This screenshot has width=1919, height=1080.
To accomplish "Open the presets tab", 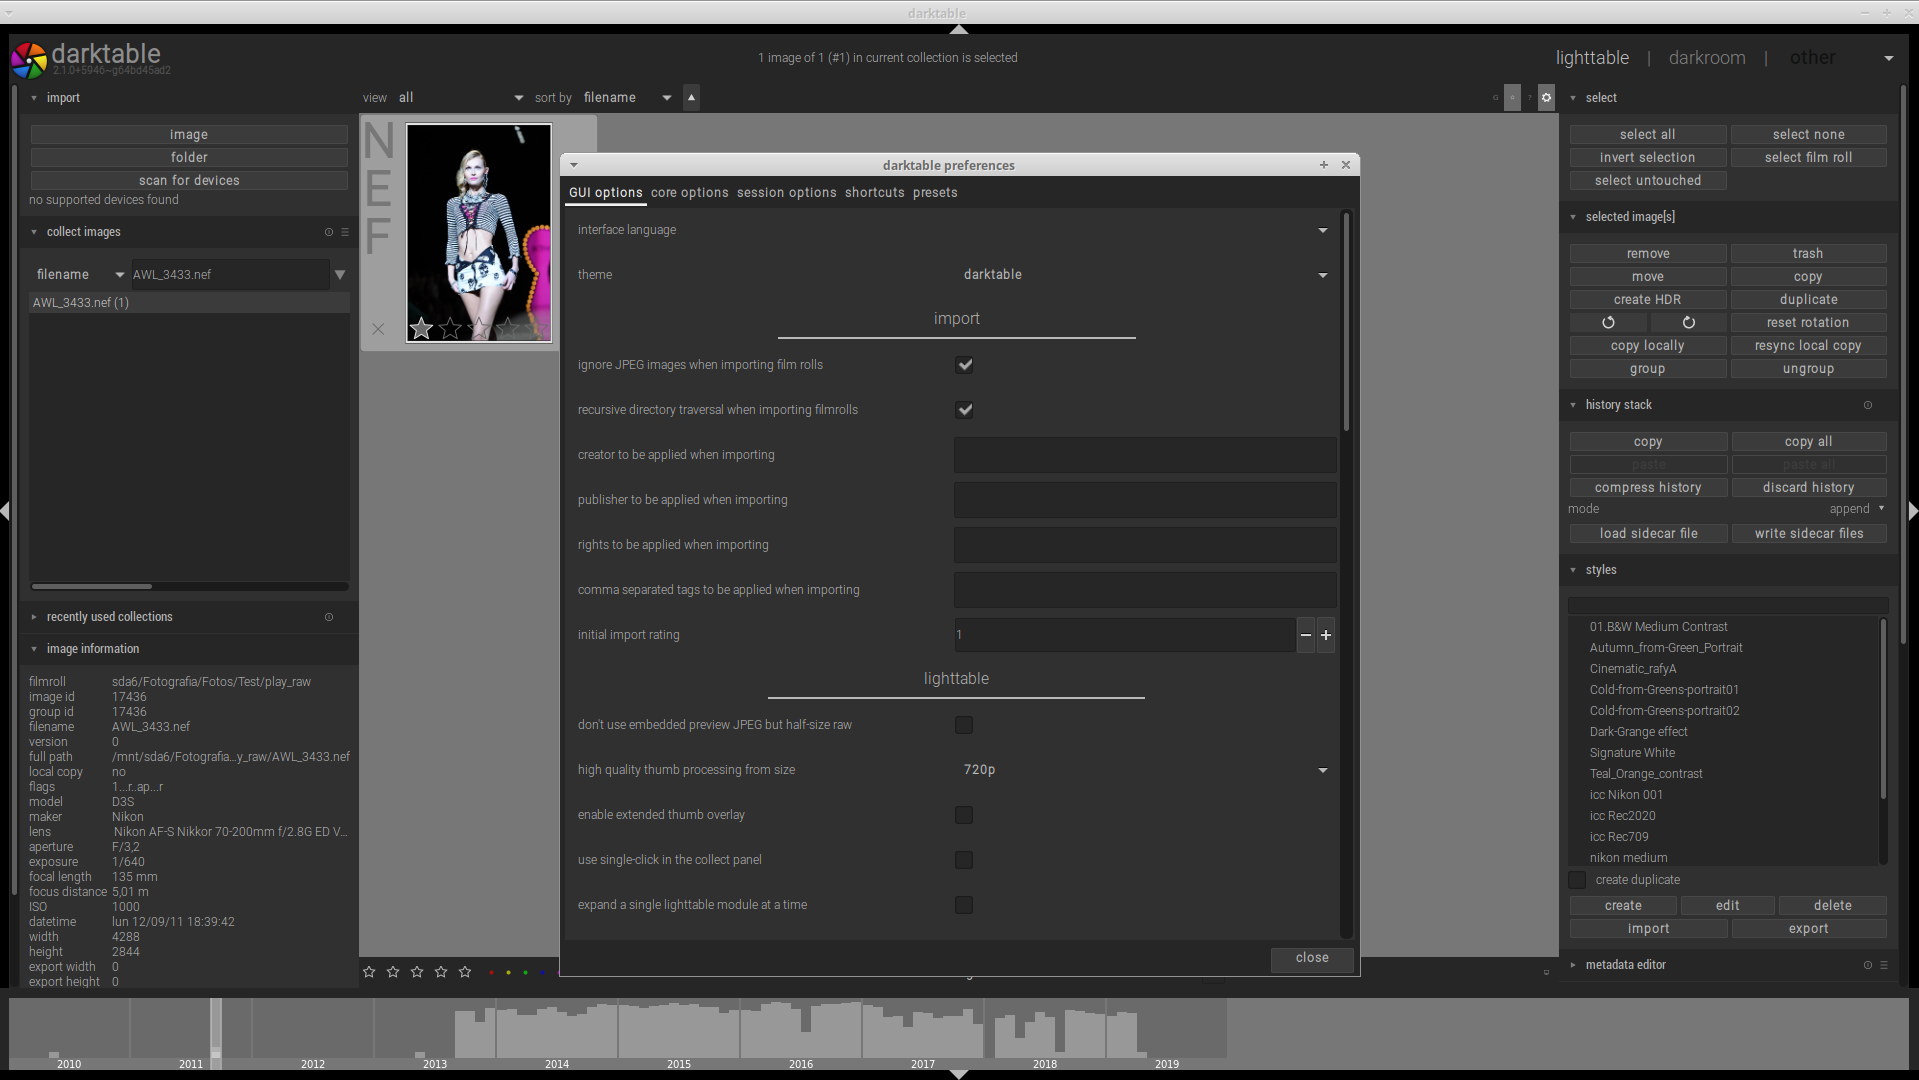I will coord(935,193).
